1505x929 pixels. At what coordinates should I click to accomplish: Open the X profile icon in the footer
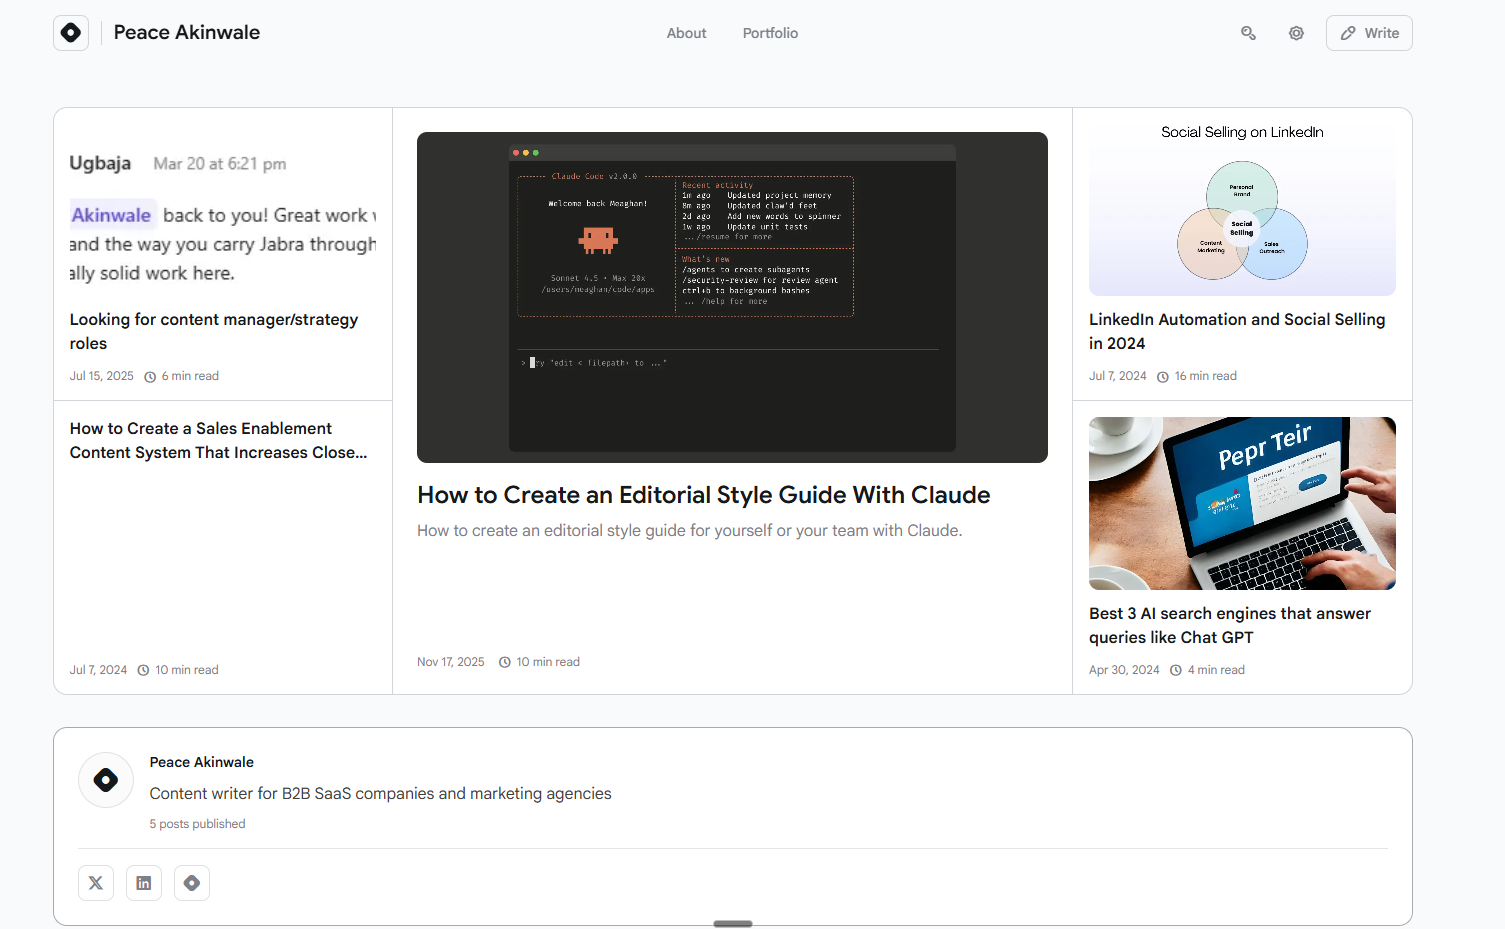[95, 883]
